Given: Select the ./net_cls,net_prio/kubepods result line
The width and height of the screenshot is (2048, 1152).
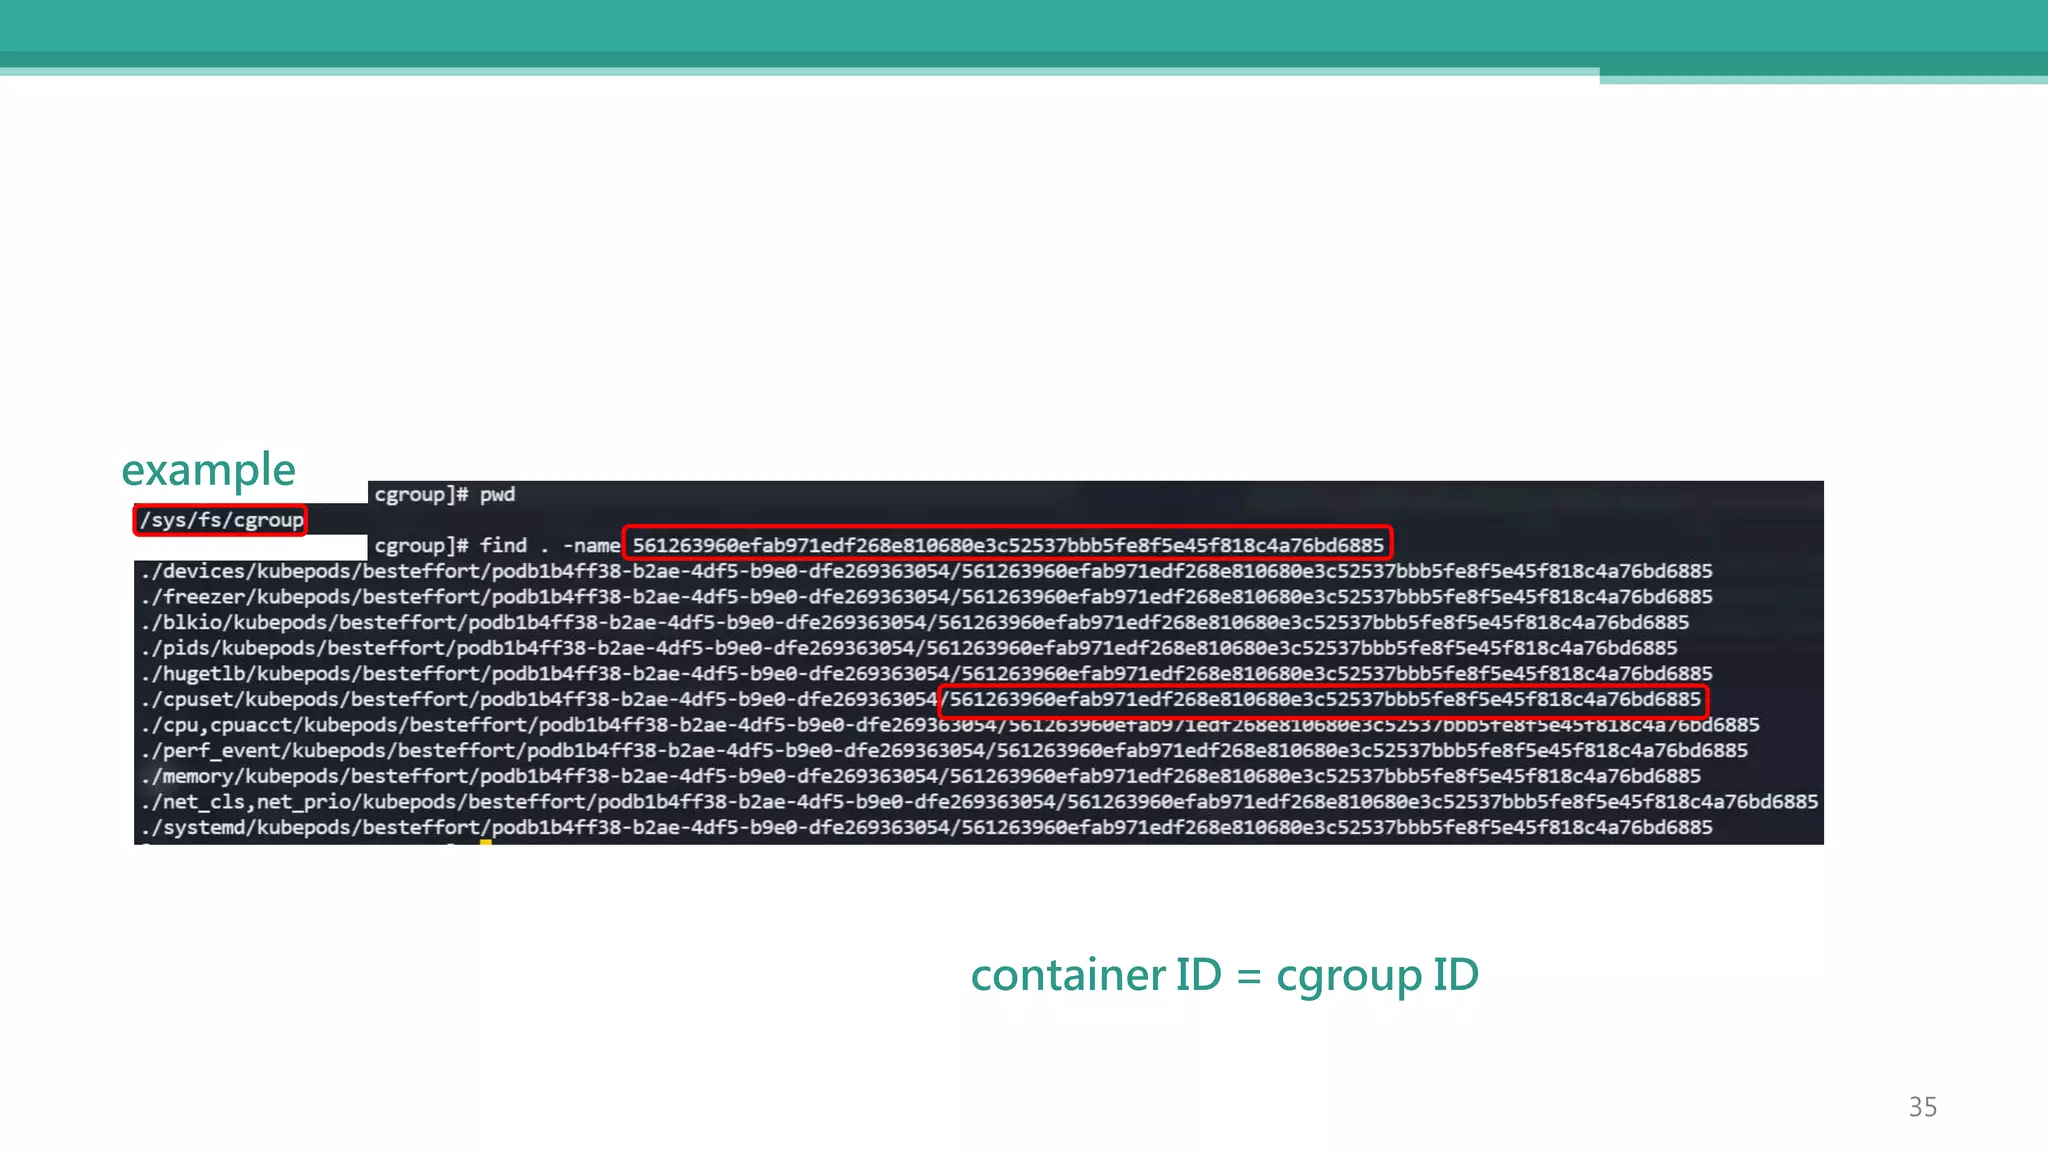Looking at the screenshot, I should point(980,802).
